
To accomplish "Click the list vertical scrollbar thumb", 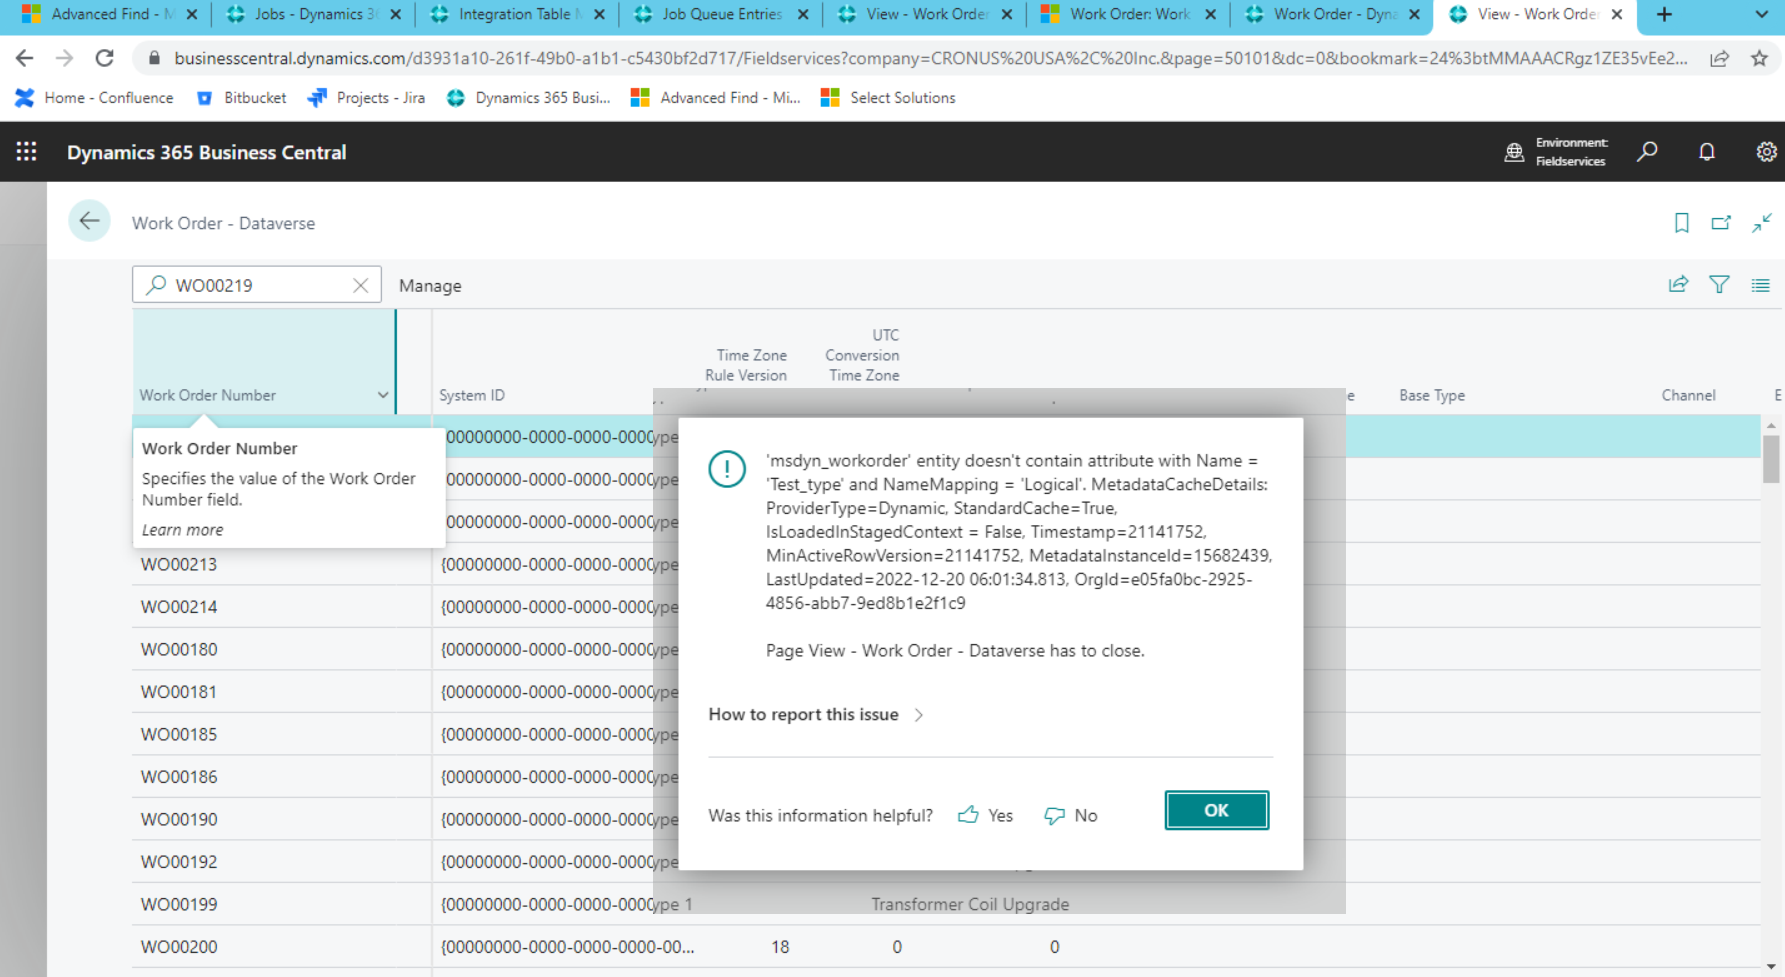I will point(1771,460).
